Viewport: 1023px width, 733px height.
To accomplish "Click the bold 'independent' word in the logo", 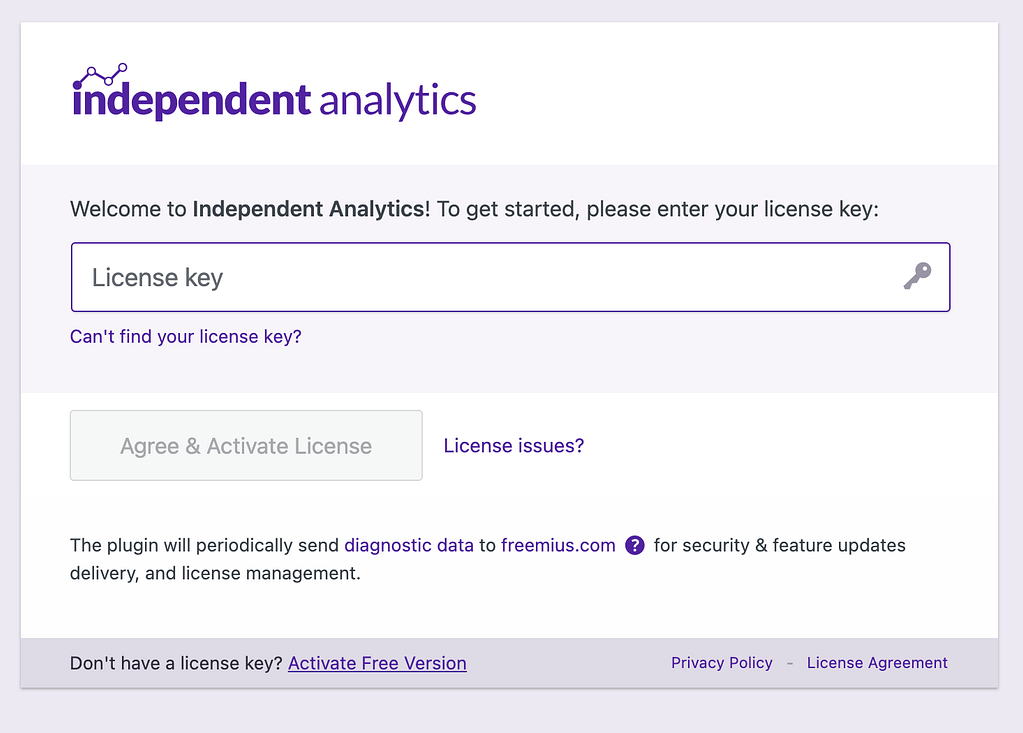I will point(191,101).
